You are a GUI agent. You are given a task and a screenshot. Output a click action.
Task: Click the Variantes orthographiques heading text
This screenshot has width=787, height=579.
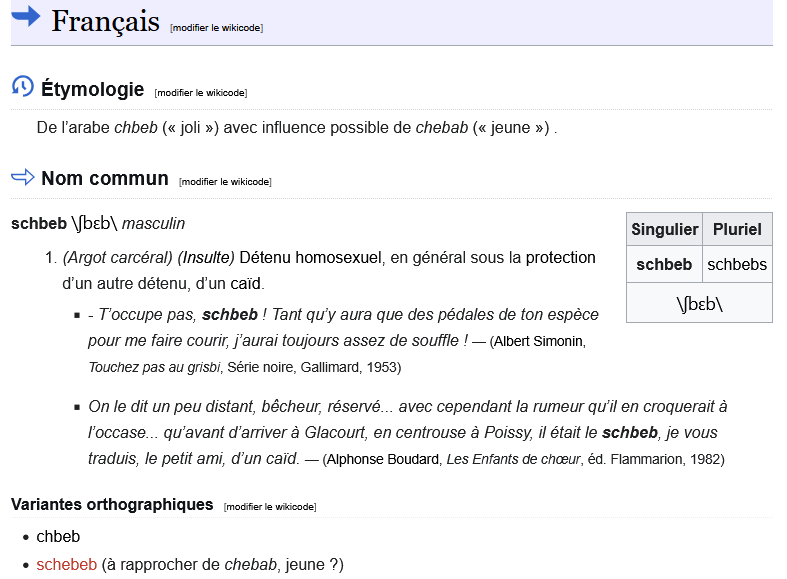click(x=112, y=504)
